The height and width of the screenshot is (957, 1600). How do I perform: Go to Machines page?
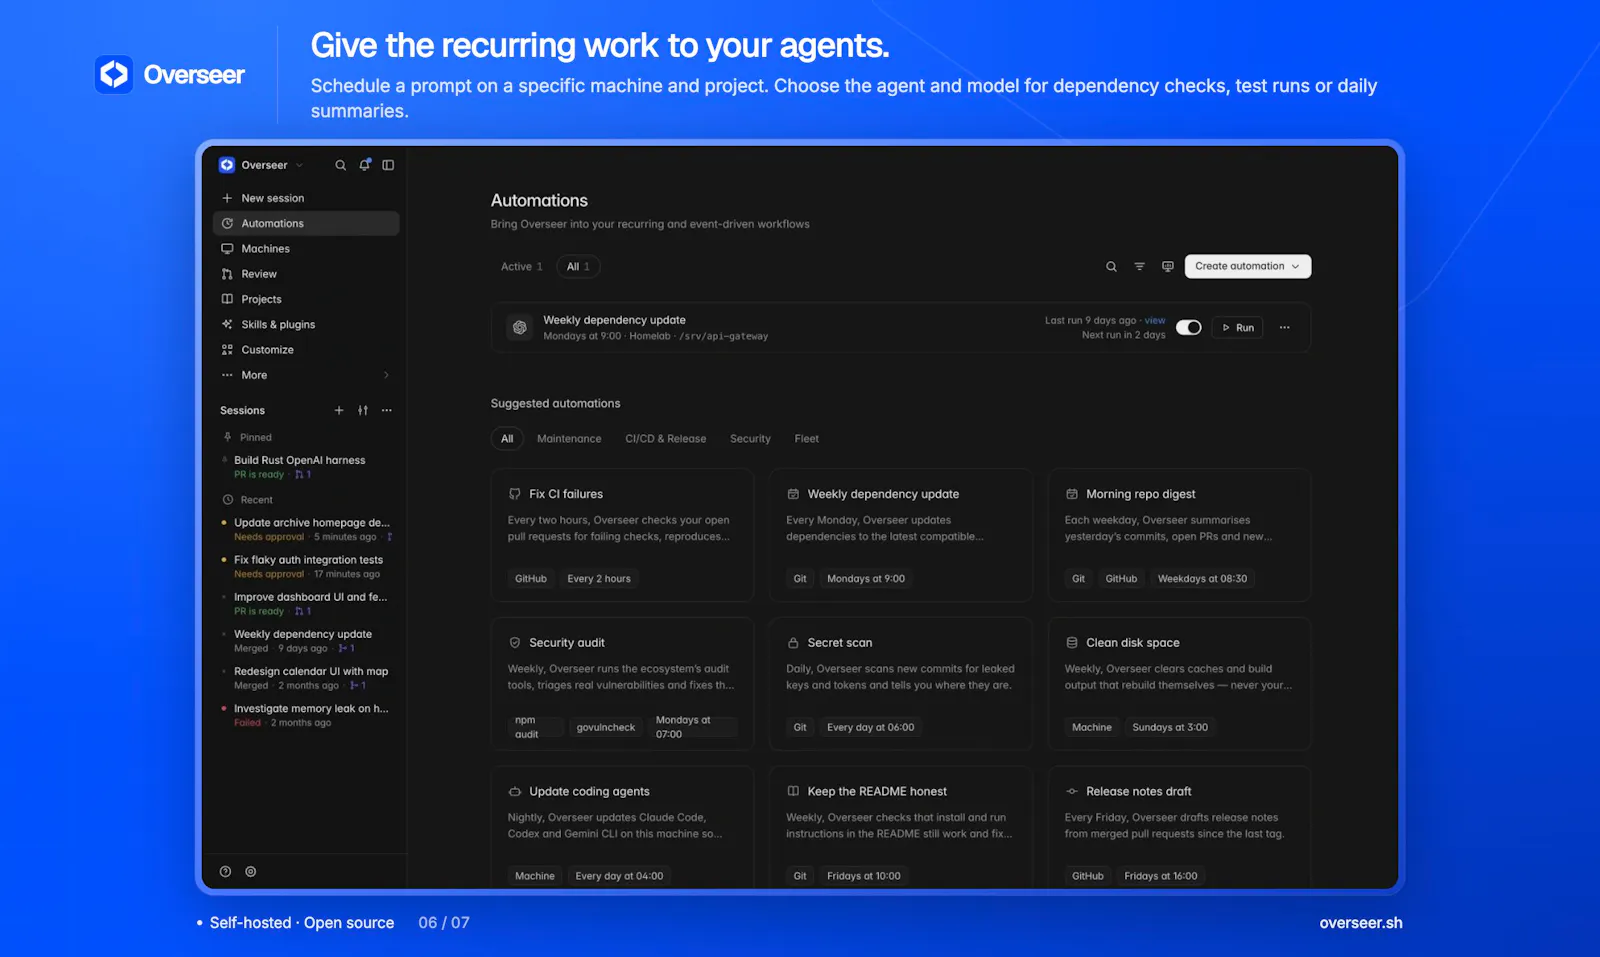click(306, 249)
